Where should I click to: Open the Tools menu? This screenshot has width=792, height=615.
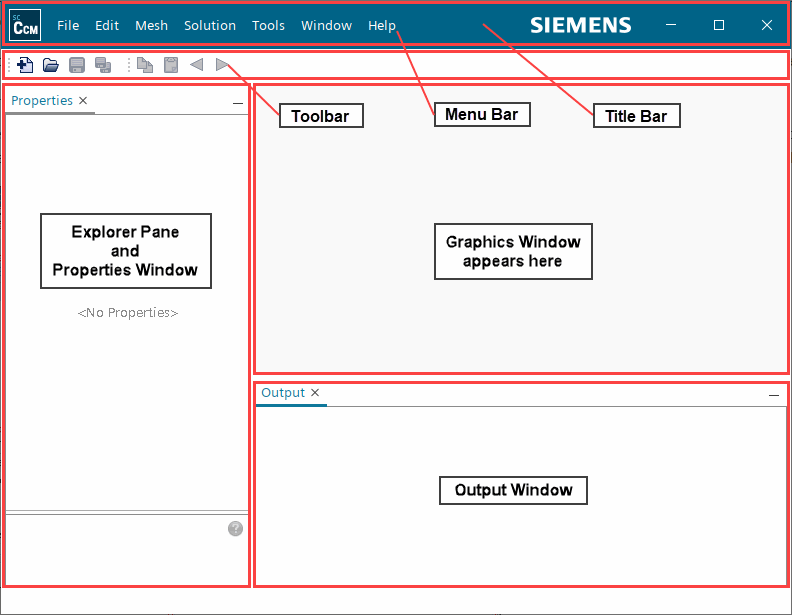click(268, 25)
